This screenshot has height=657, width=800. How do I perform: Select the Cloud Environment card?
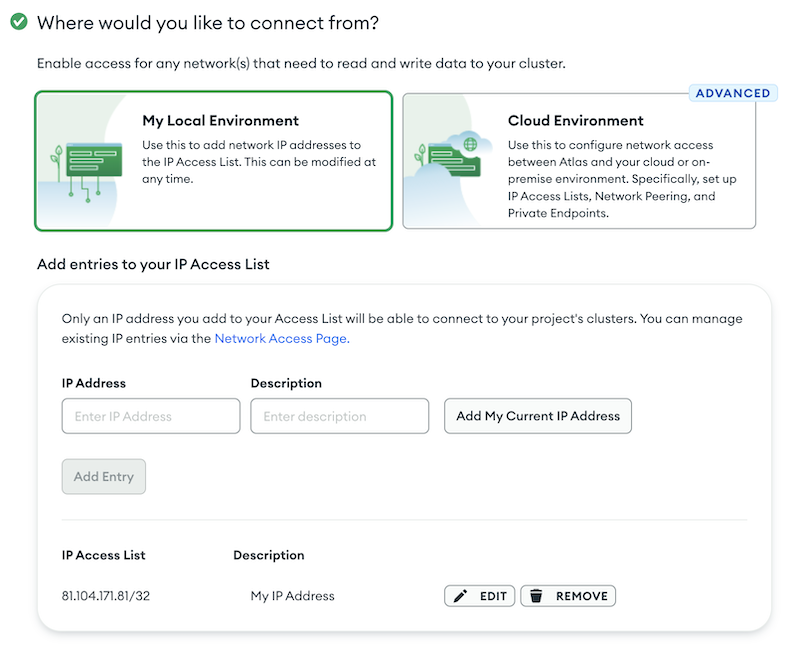coord(579,161)
